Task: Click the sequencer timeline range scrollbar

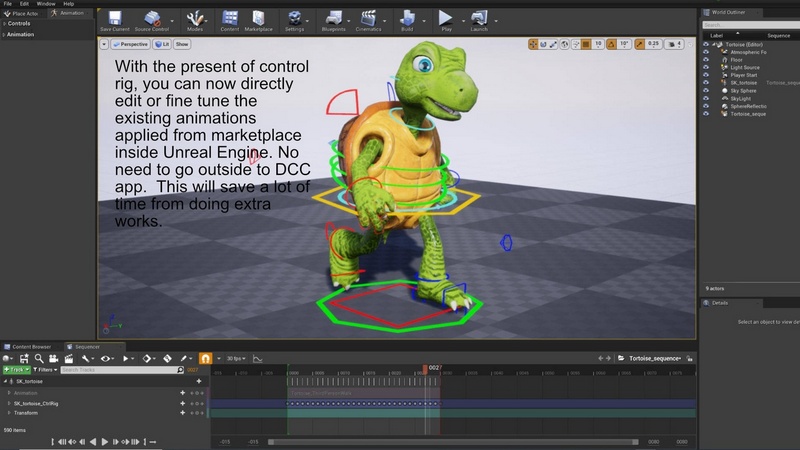Action: pyautogui.click(x=452, y=441)
